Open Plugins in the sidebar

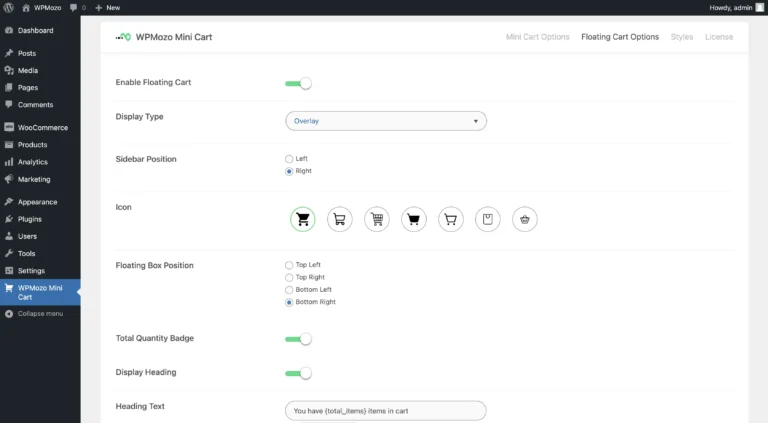[x=40, y=219]
